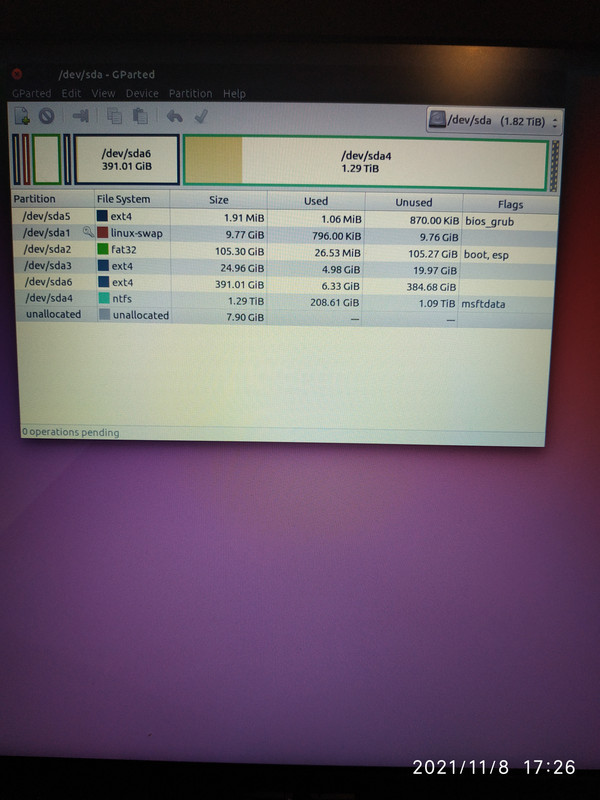This screenshot has width=600, height=800.
Task: Select the unallocated row's partition name
Action: click(53, 314)
